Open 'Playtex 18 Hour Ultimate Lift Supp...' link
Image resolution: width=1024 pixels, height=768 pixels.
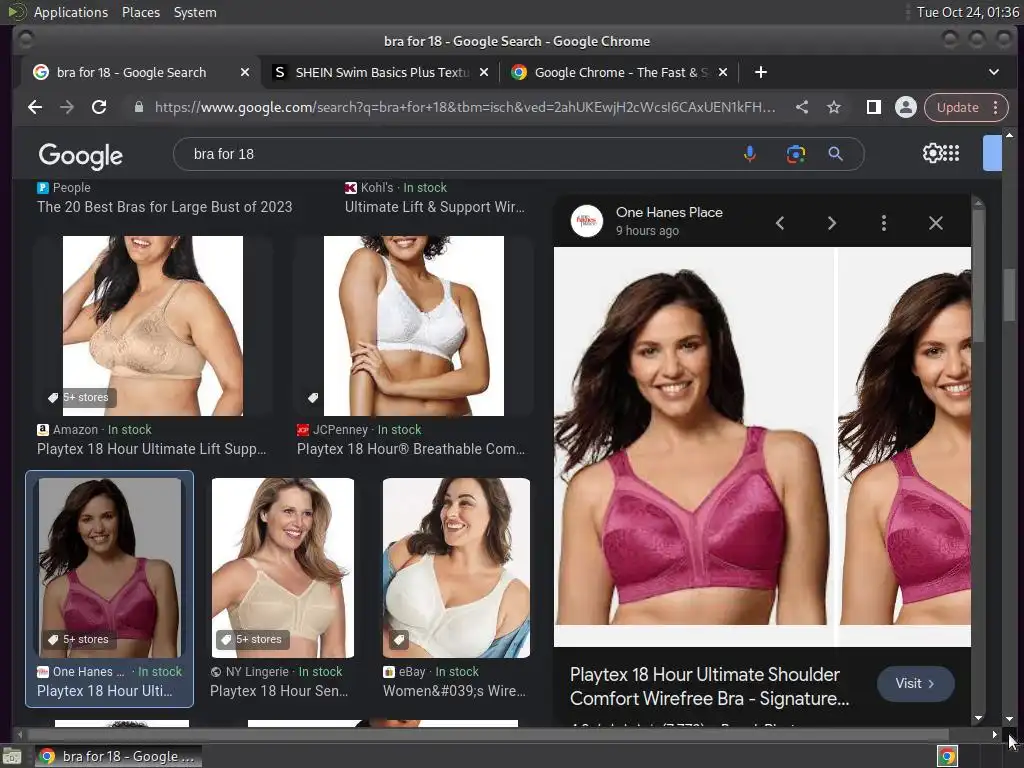pyautogui.click(x=152, y=449)
